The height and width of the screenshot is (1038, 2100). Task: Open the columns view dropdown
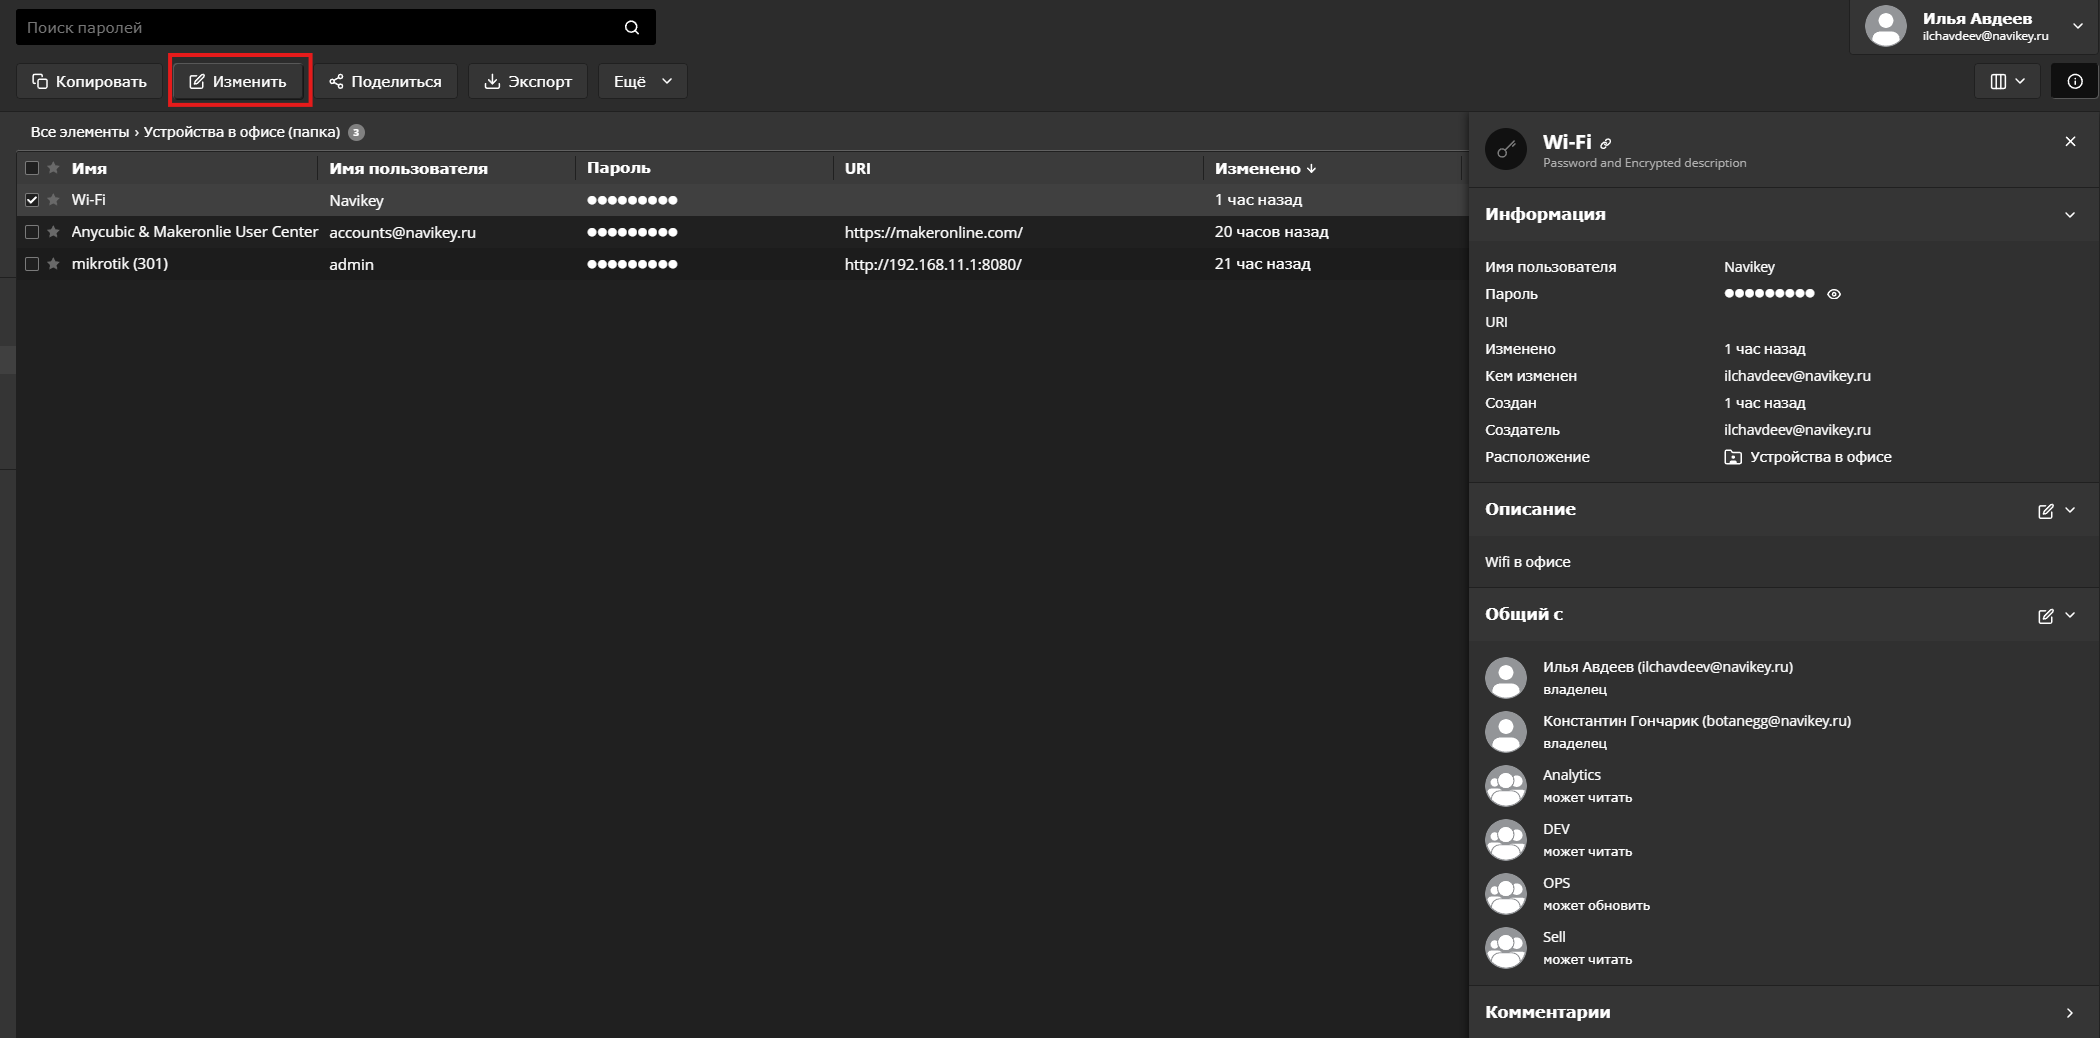[2007, 82]
